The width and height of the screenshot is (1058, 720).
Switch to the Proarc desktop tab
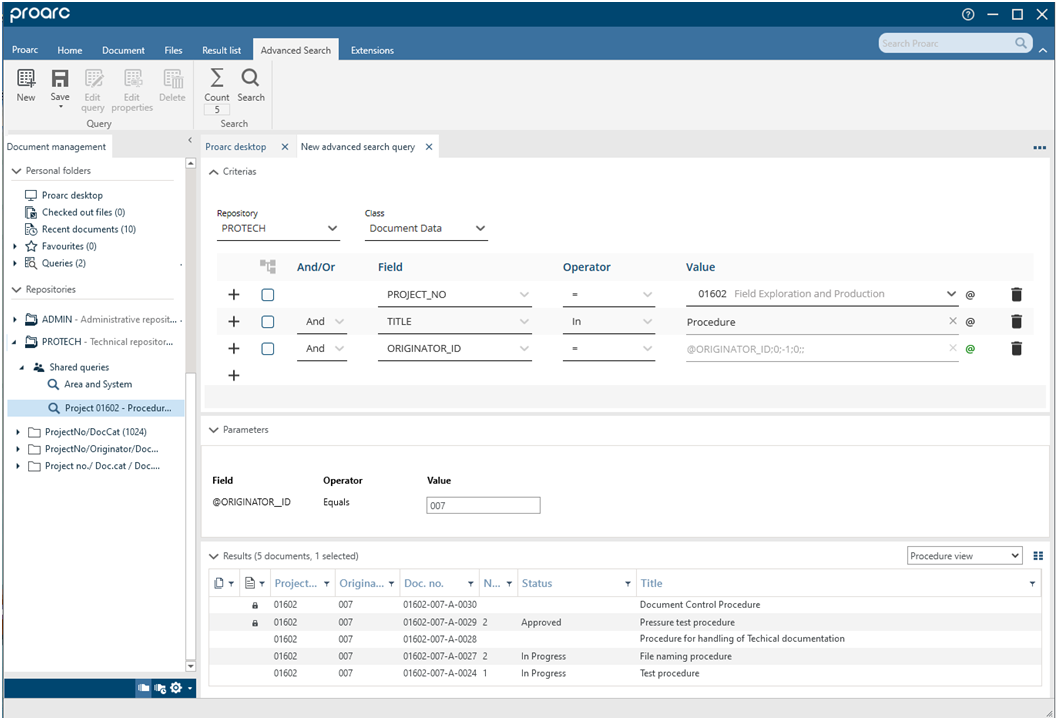pos(237,146)
